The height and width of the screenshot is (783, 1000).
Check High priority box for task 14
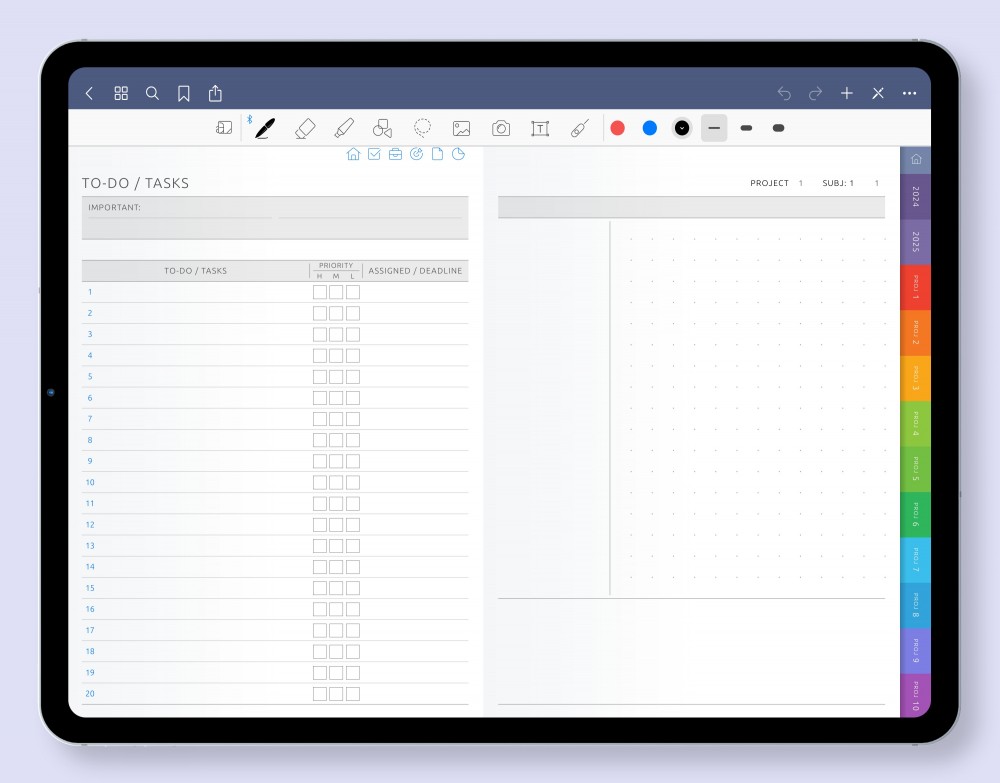click(320, 567)
